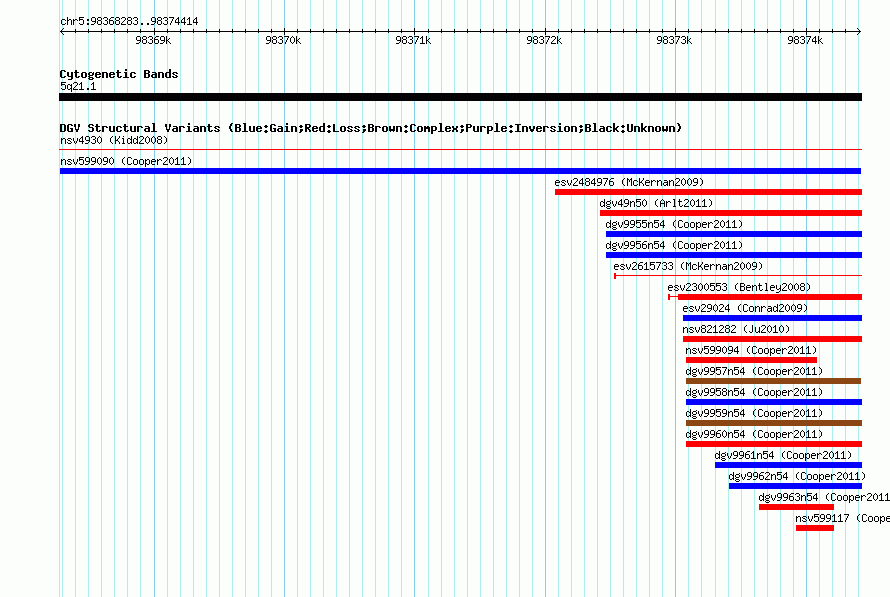Click the 98373k ruler position
Viewport: 890px width, 597px height.
point(674,40)
